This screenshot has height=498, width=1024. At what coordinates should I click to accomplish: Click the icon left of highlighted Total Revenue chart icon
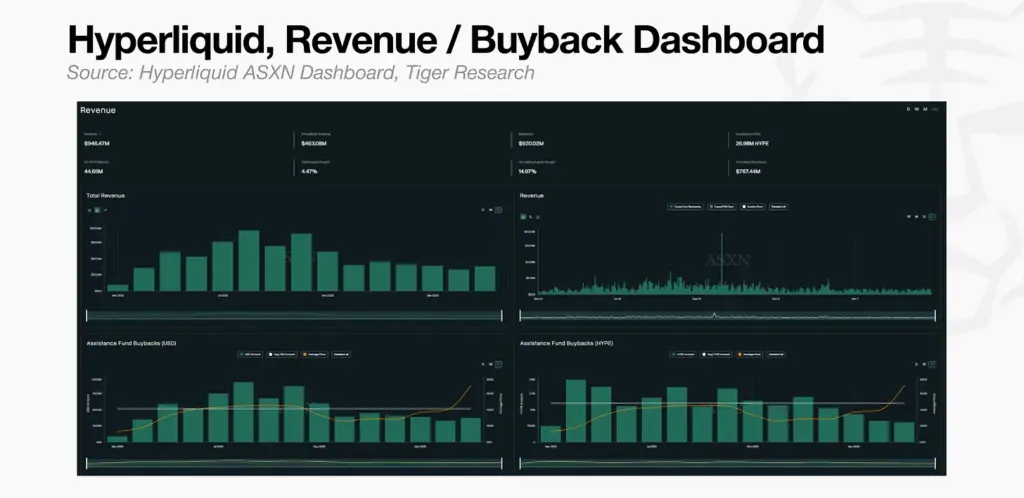pyautogui.click(x=89, y=210)
